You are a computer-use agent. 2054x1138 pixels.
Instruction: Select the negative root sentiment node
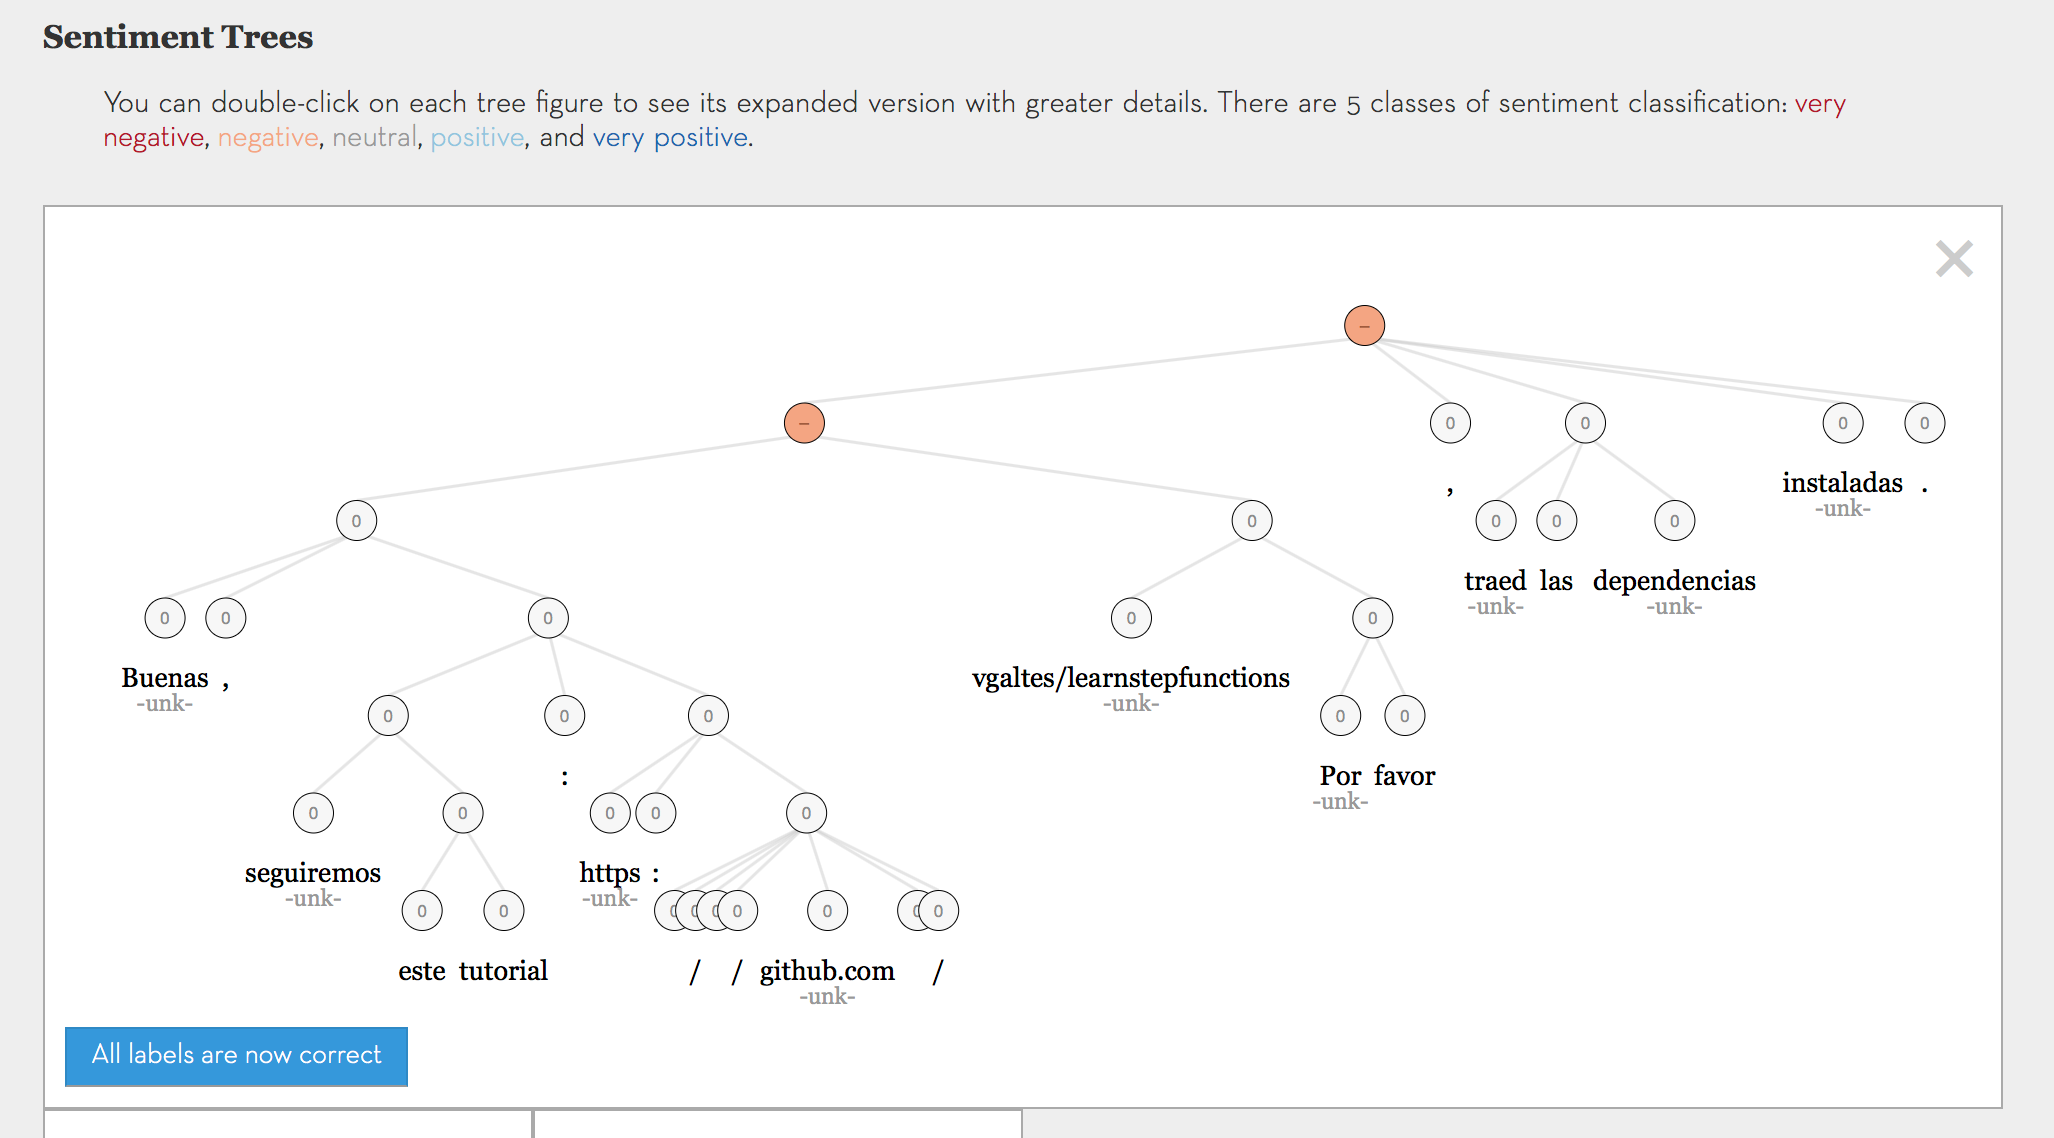(1364, 325)
